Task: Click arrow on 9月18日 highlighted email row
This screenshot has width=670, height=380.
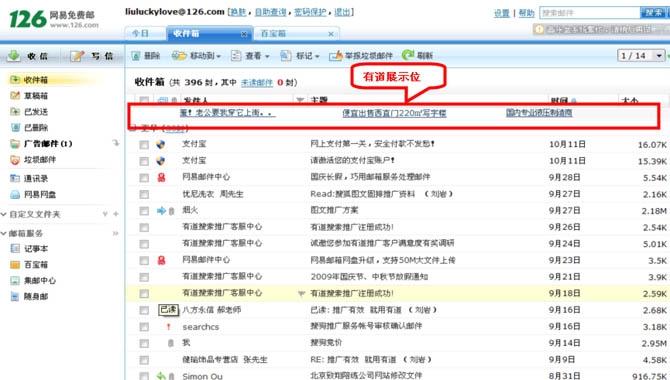Action: [301, 293]
